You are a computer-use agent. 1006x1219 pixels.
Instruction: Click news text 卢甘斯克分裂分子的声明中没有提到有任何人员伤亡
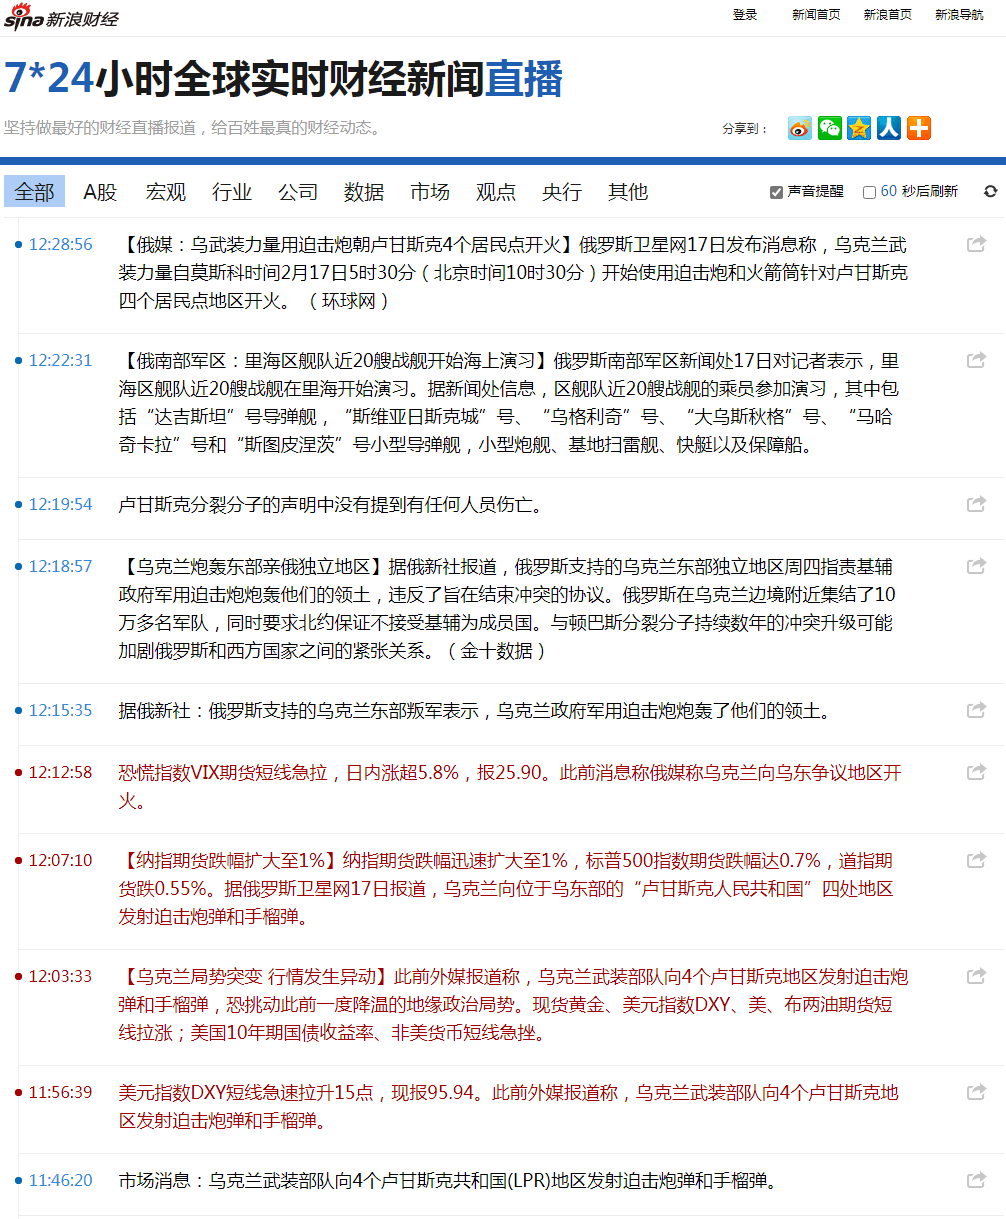331,505
